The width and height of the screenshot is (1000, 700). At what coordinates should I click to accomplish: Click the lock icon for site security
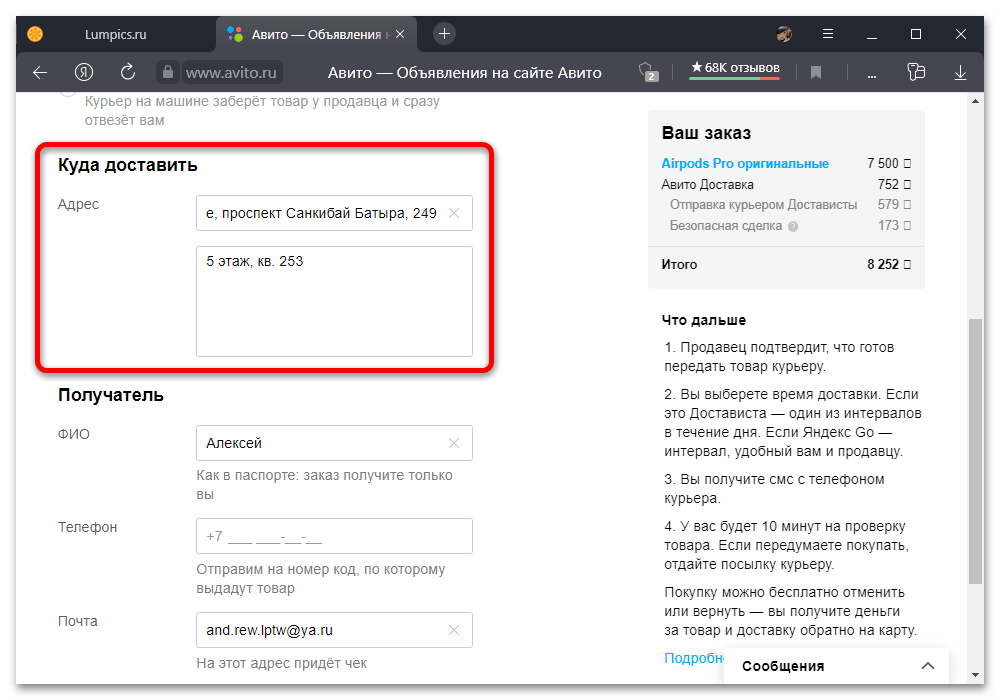coord(168,72)
